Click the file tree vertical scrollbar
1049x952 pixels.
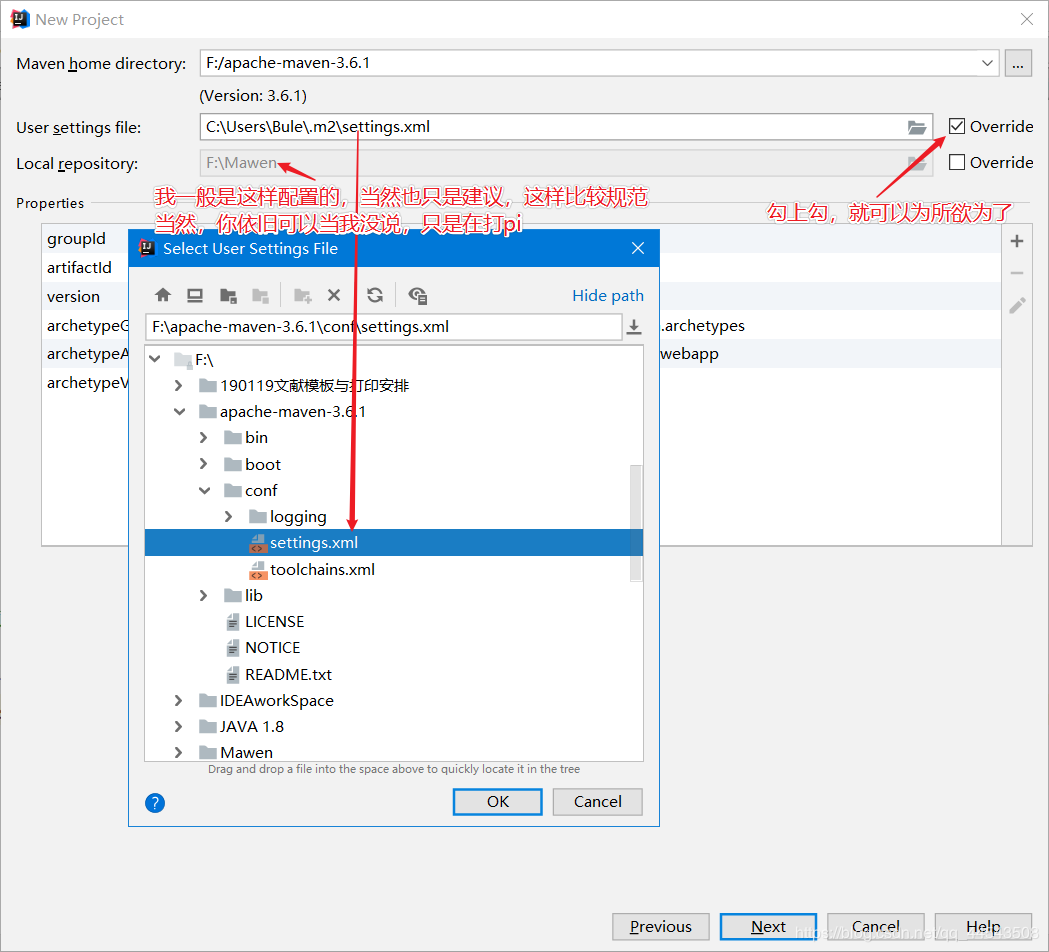(x=636, y=522)
